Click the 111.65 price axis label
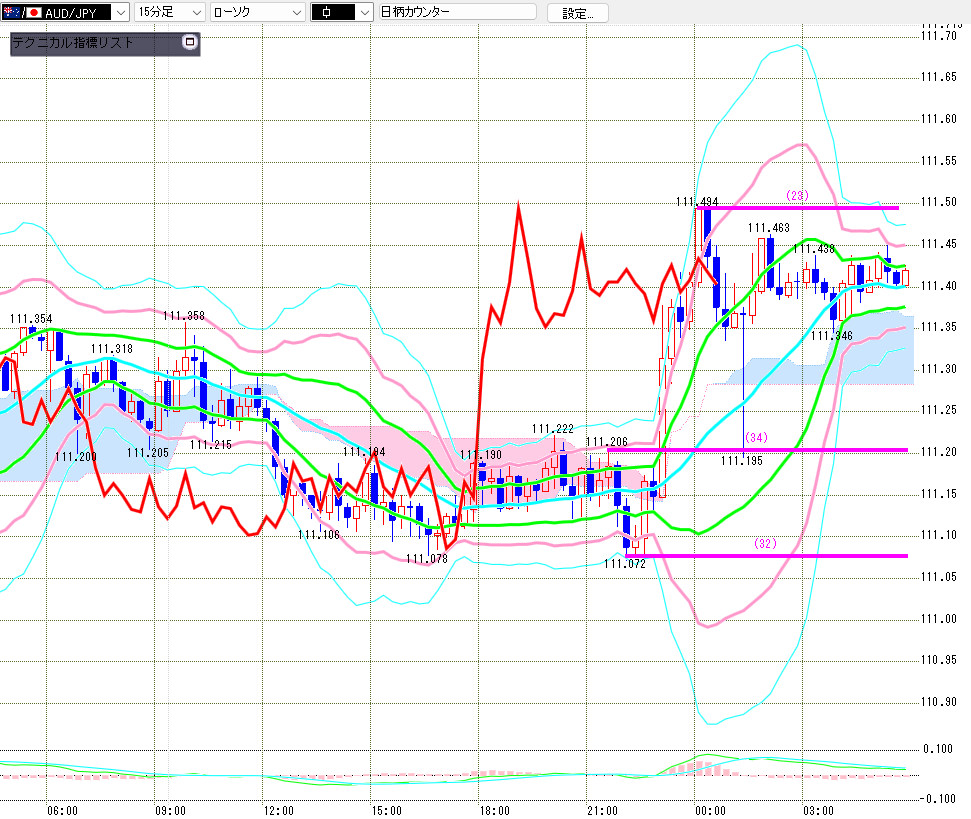Viewport: 971px width, 819px height. 939,77
